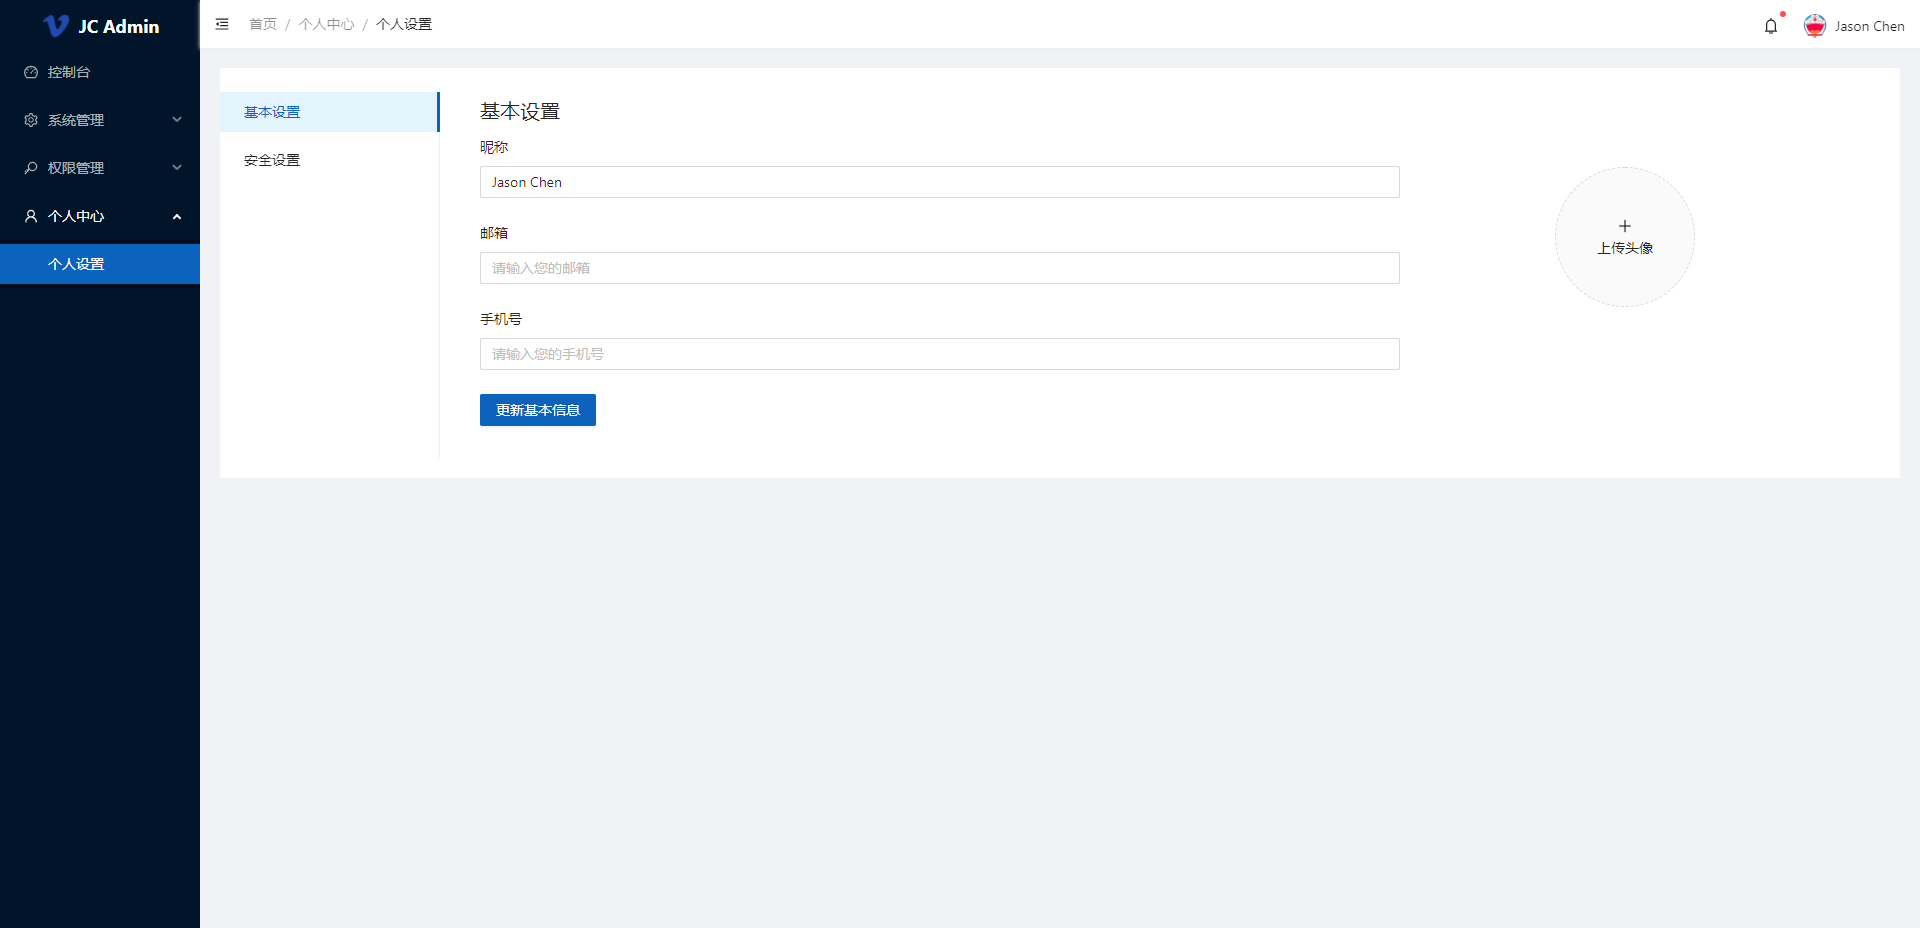This screenshot has height=928, width=1920.
Task: Click the Jason Chen avatar image
Action: [1815, 26]
